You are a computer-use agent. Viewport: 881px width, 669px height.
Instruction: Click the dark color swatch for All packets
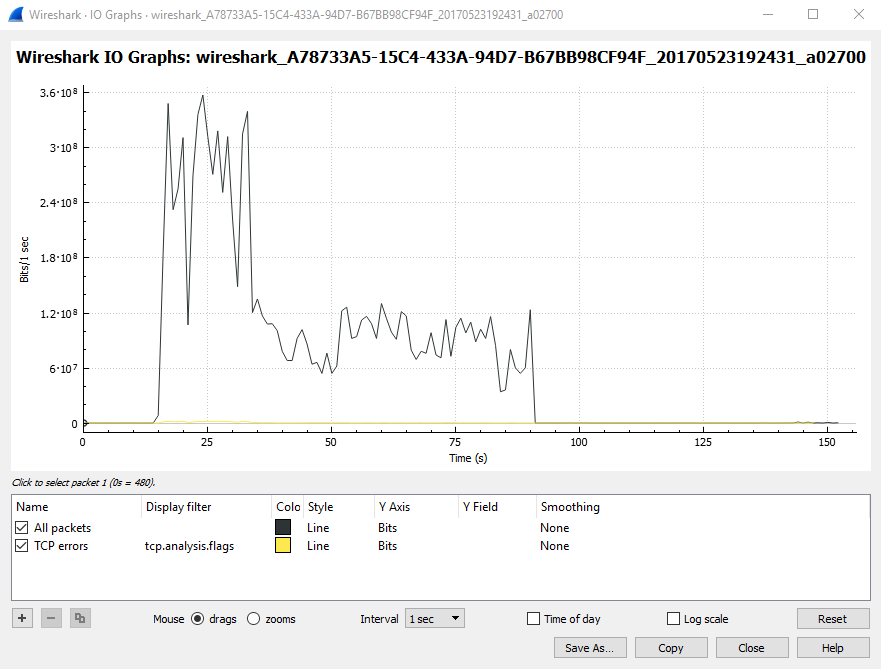[283, 527]
